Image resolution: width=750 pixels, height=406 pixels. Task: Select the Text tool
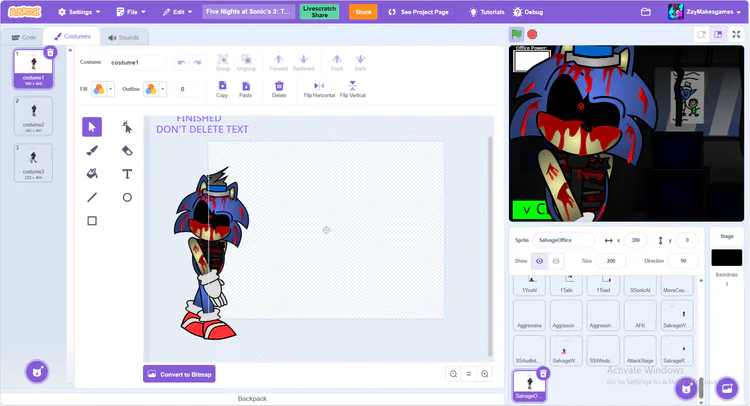127,174
